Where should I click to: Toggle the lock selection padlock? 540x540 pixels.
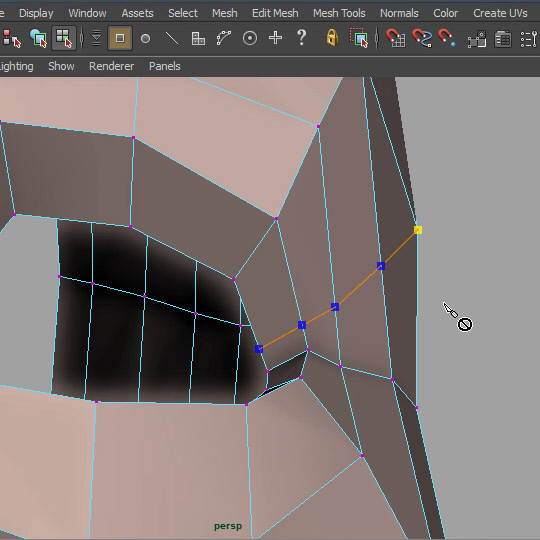332,37
